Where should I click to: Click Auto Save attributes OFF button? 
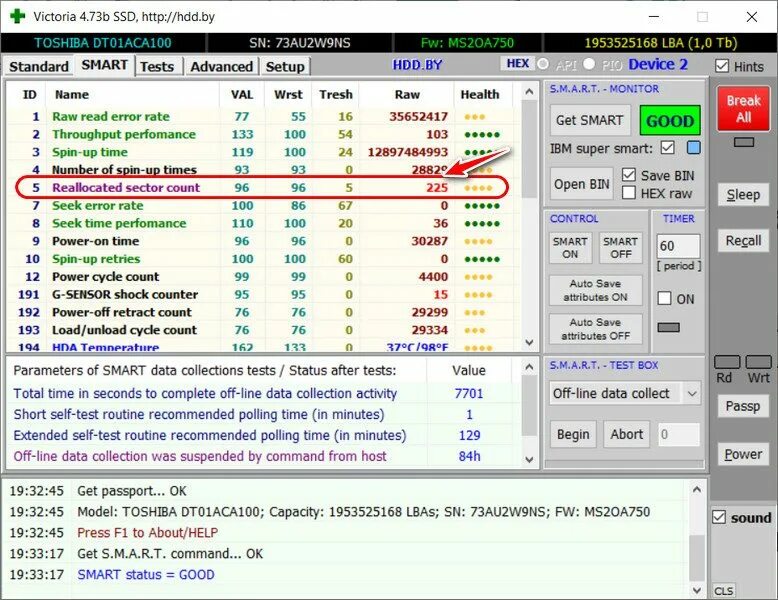coord(595,329)
